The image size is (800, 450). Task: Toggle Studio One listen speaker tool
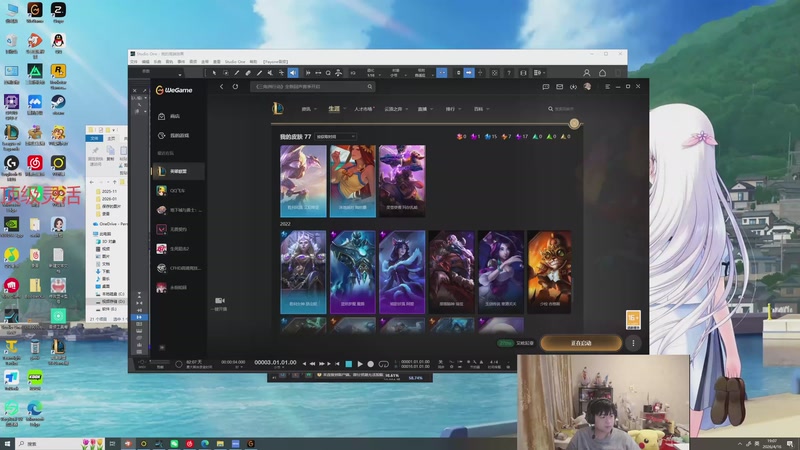[x=293, y=73]
